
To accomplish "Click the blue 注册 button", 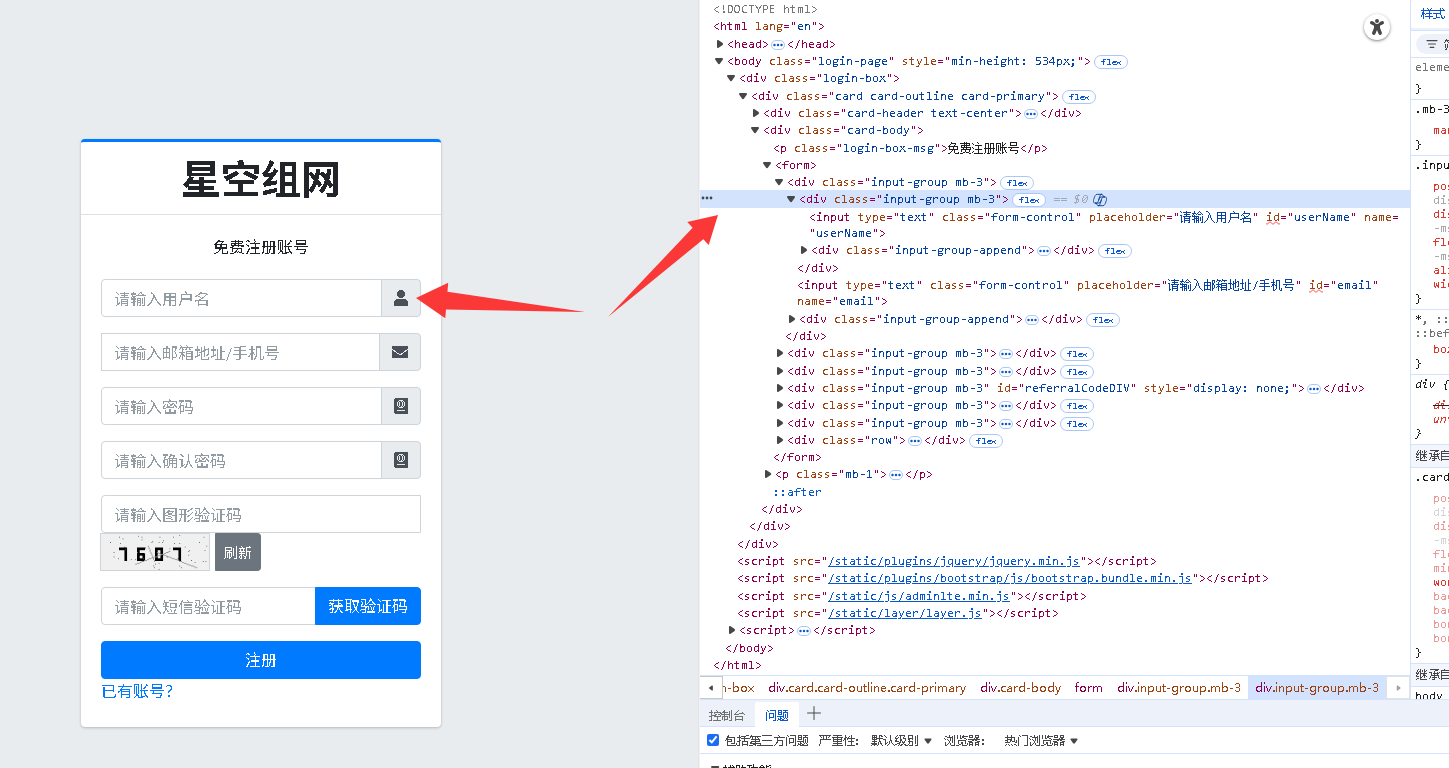I will (x=260, y=660).
